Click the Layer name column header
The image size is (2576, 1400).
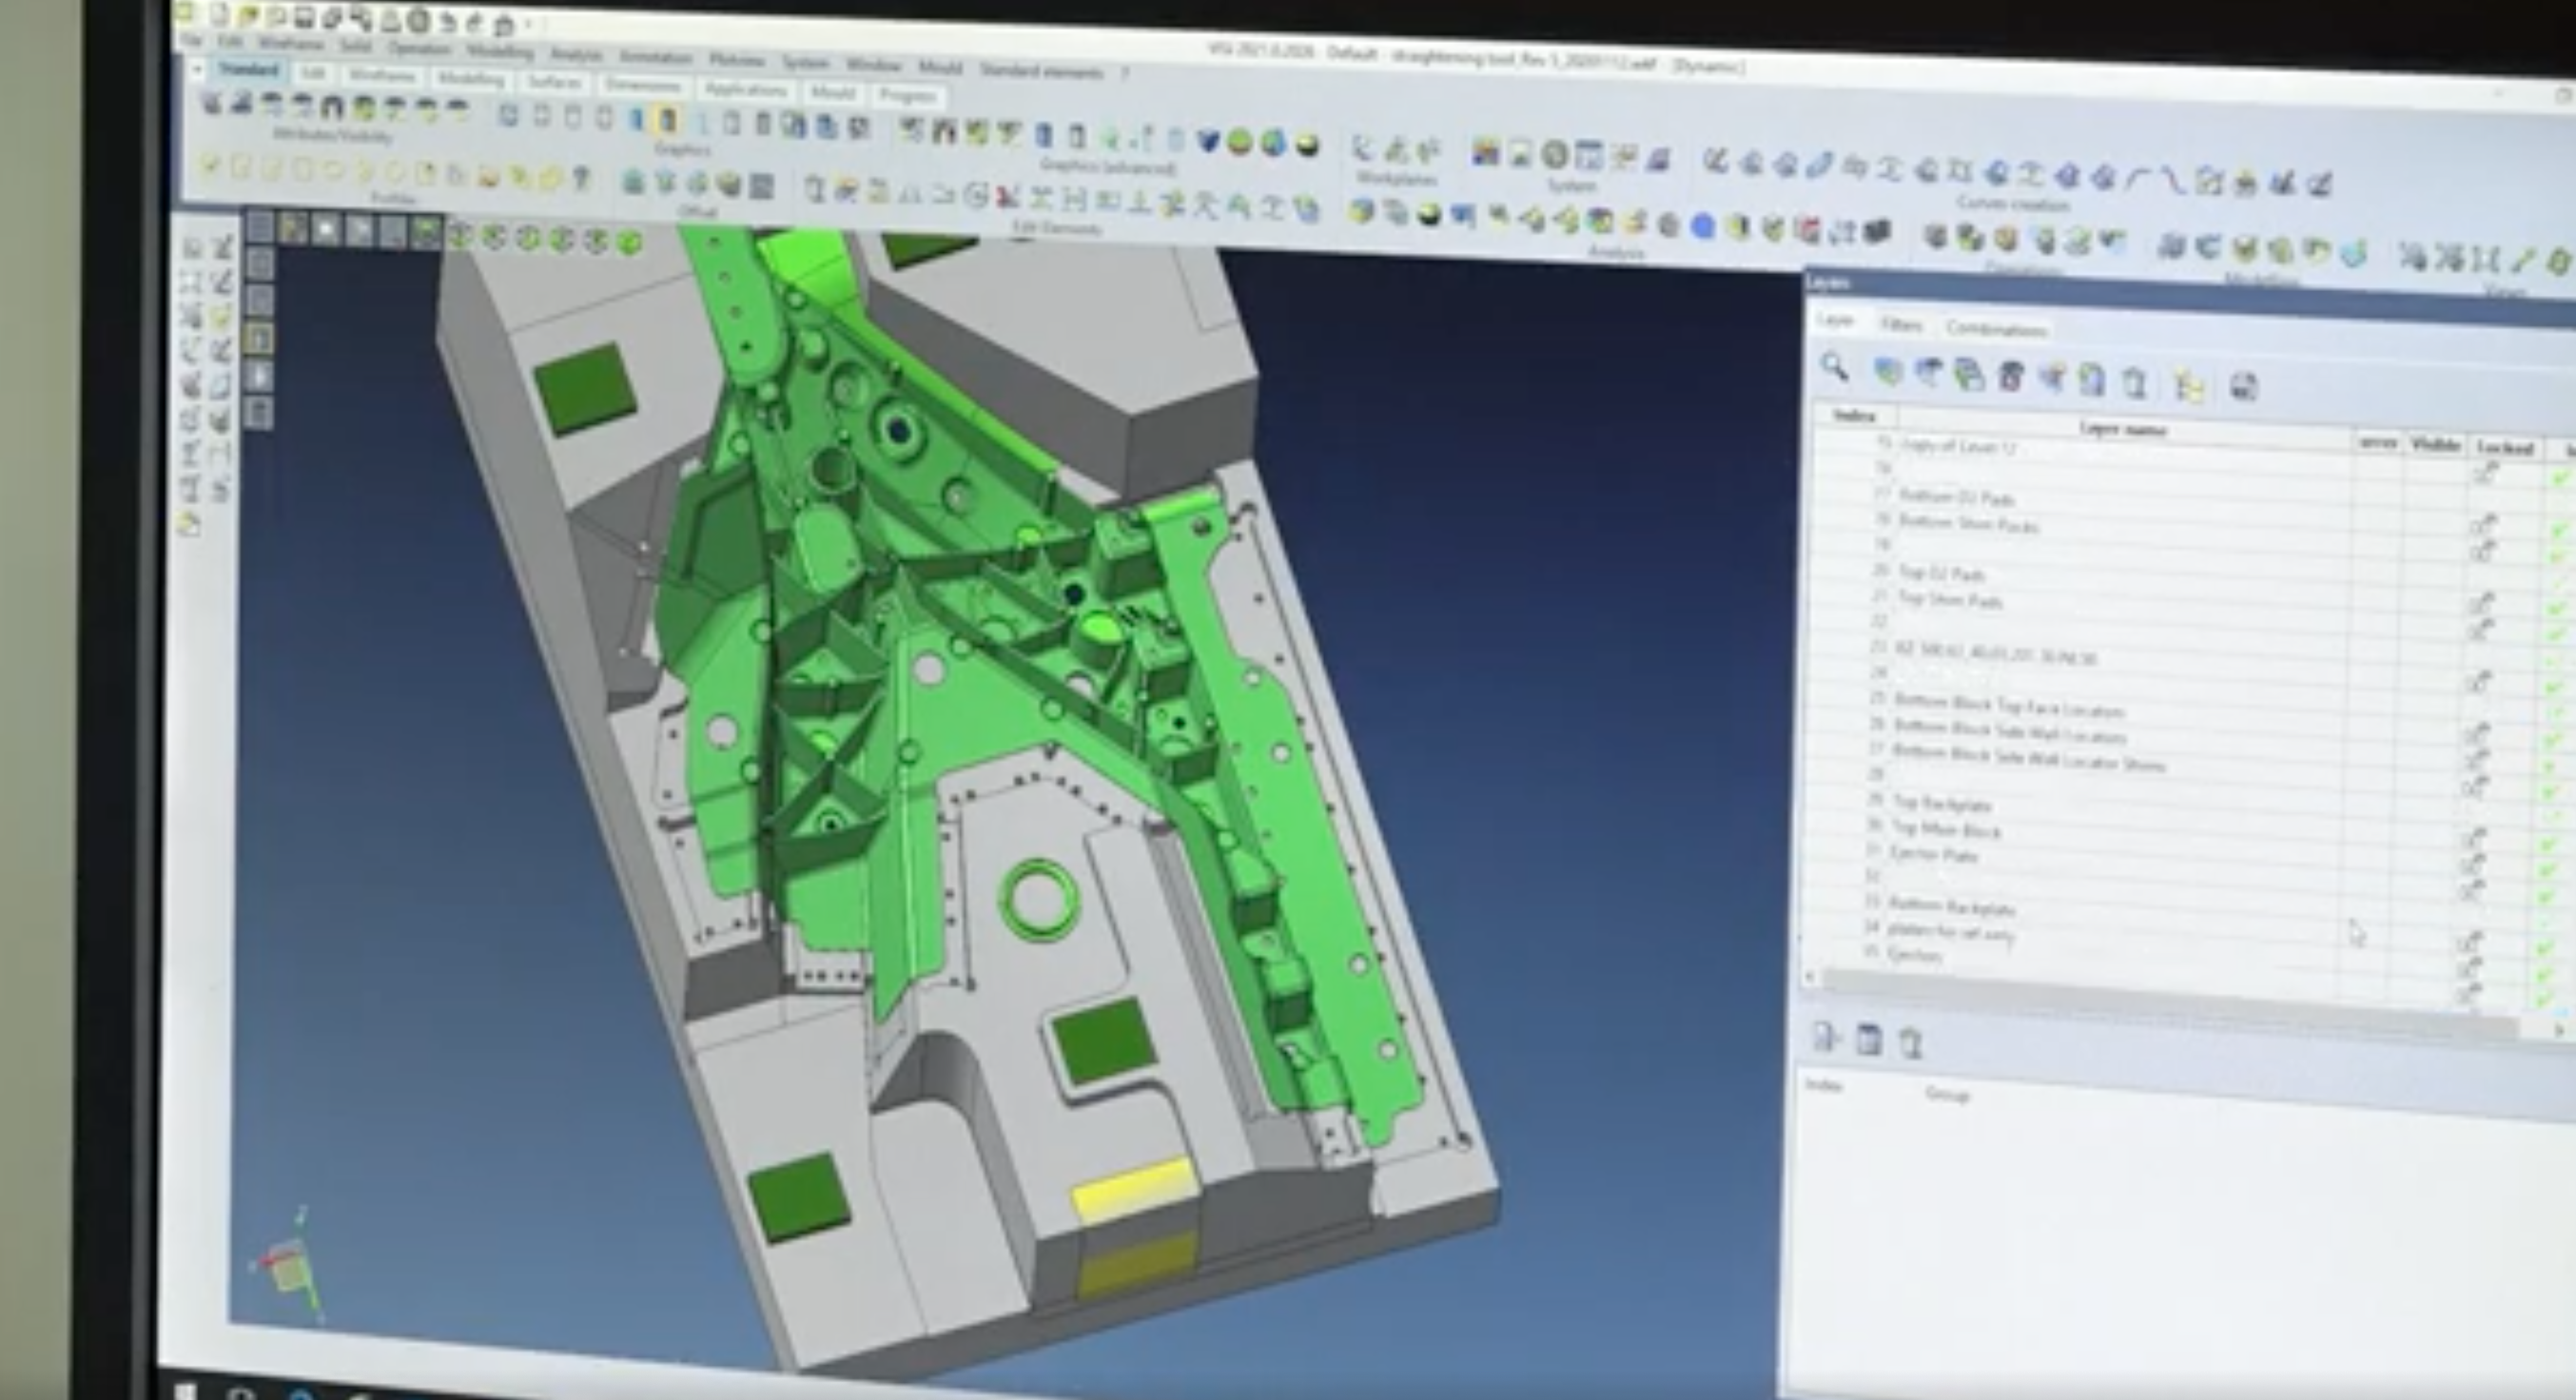[2122, 430]
